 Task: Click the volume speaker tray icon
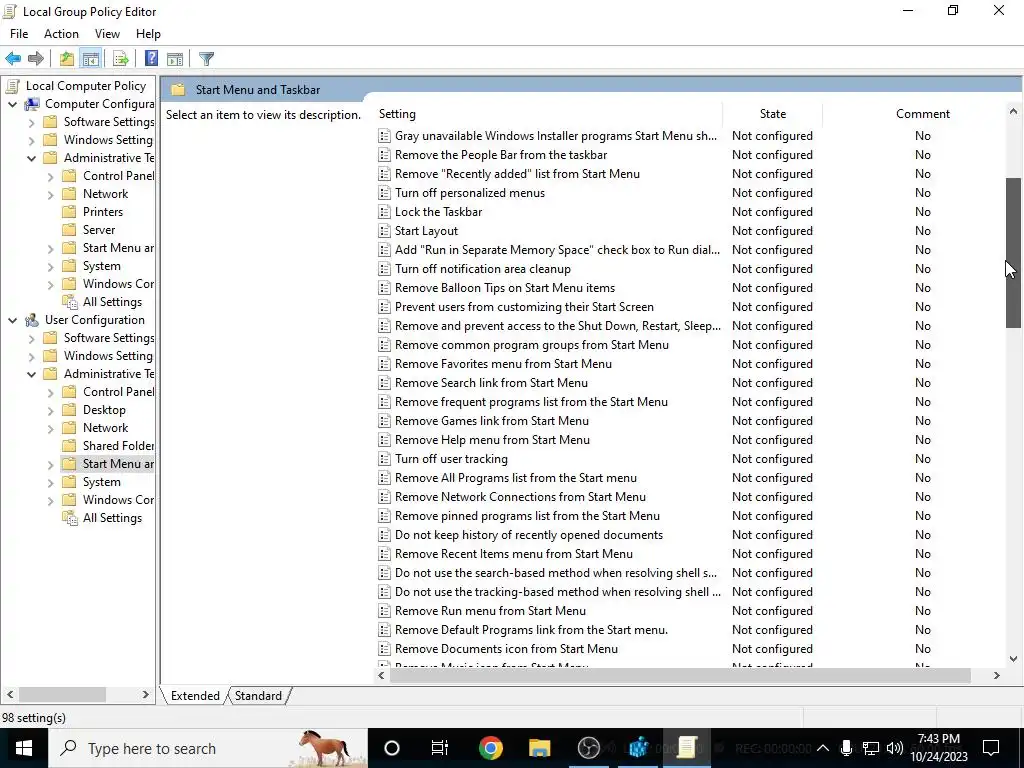(x=895, y=748)
